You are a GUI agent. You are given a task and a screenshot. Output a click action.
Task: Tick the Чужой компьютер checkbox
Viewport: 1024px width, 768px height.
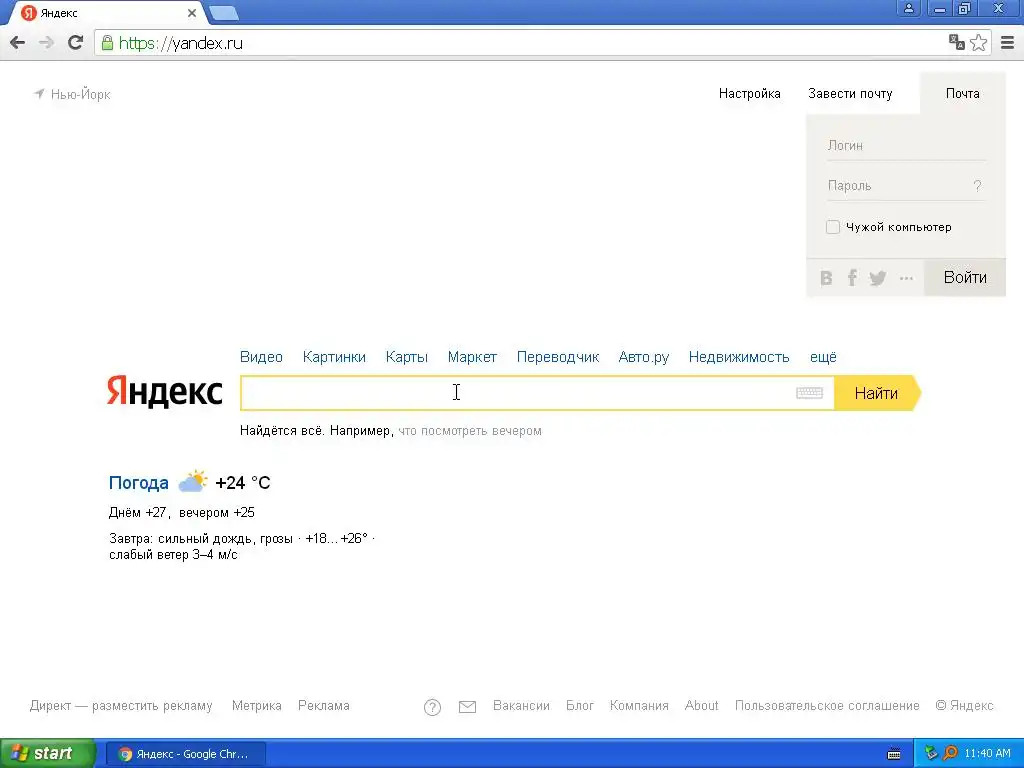(x=833, y=227)
